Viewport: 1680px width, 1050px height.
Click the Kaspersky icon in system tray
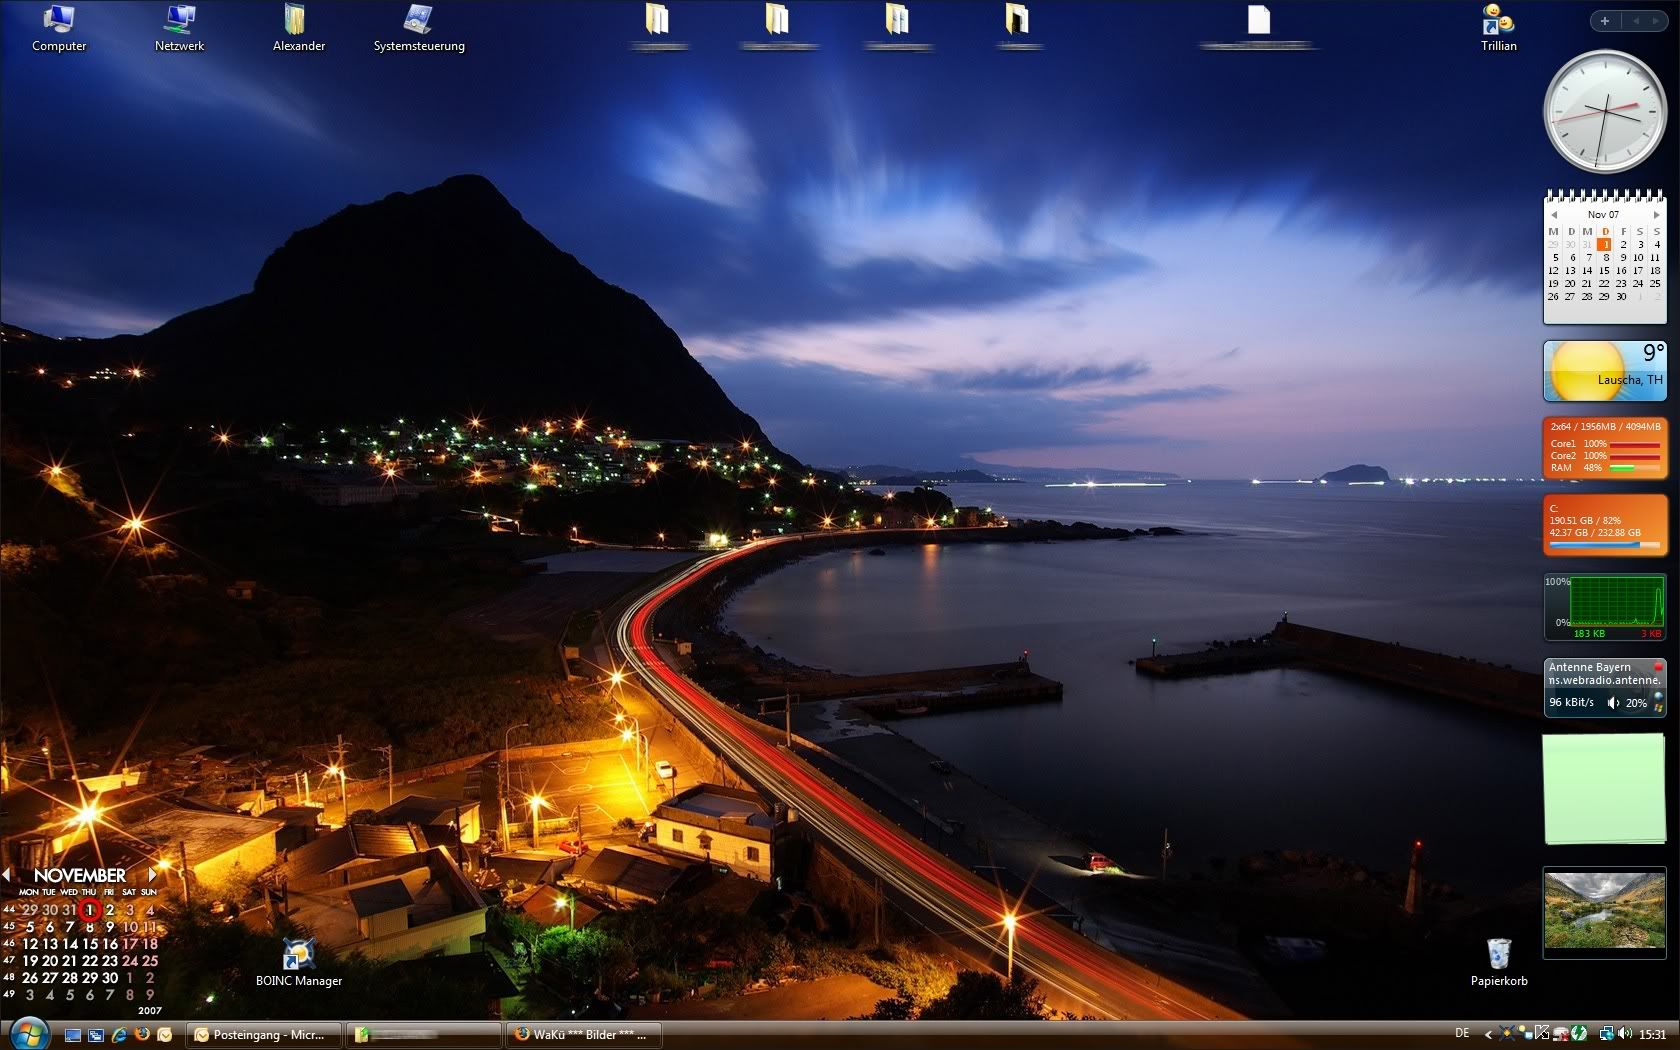1541,1034
